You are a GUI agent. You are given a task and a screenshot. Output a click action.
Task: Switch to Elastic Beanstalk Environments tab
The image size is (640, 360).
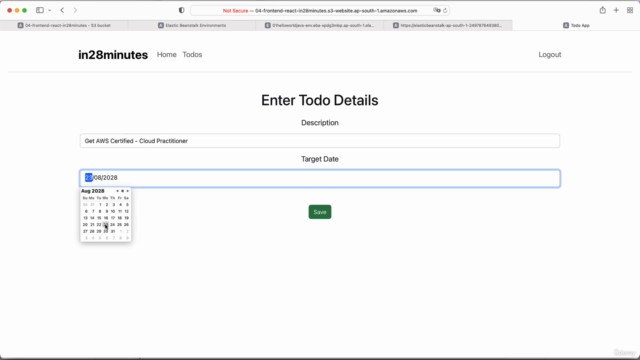coord(192,25)
